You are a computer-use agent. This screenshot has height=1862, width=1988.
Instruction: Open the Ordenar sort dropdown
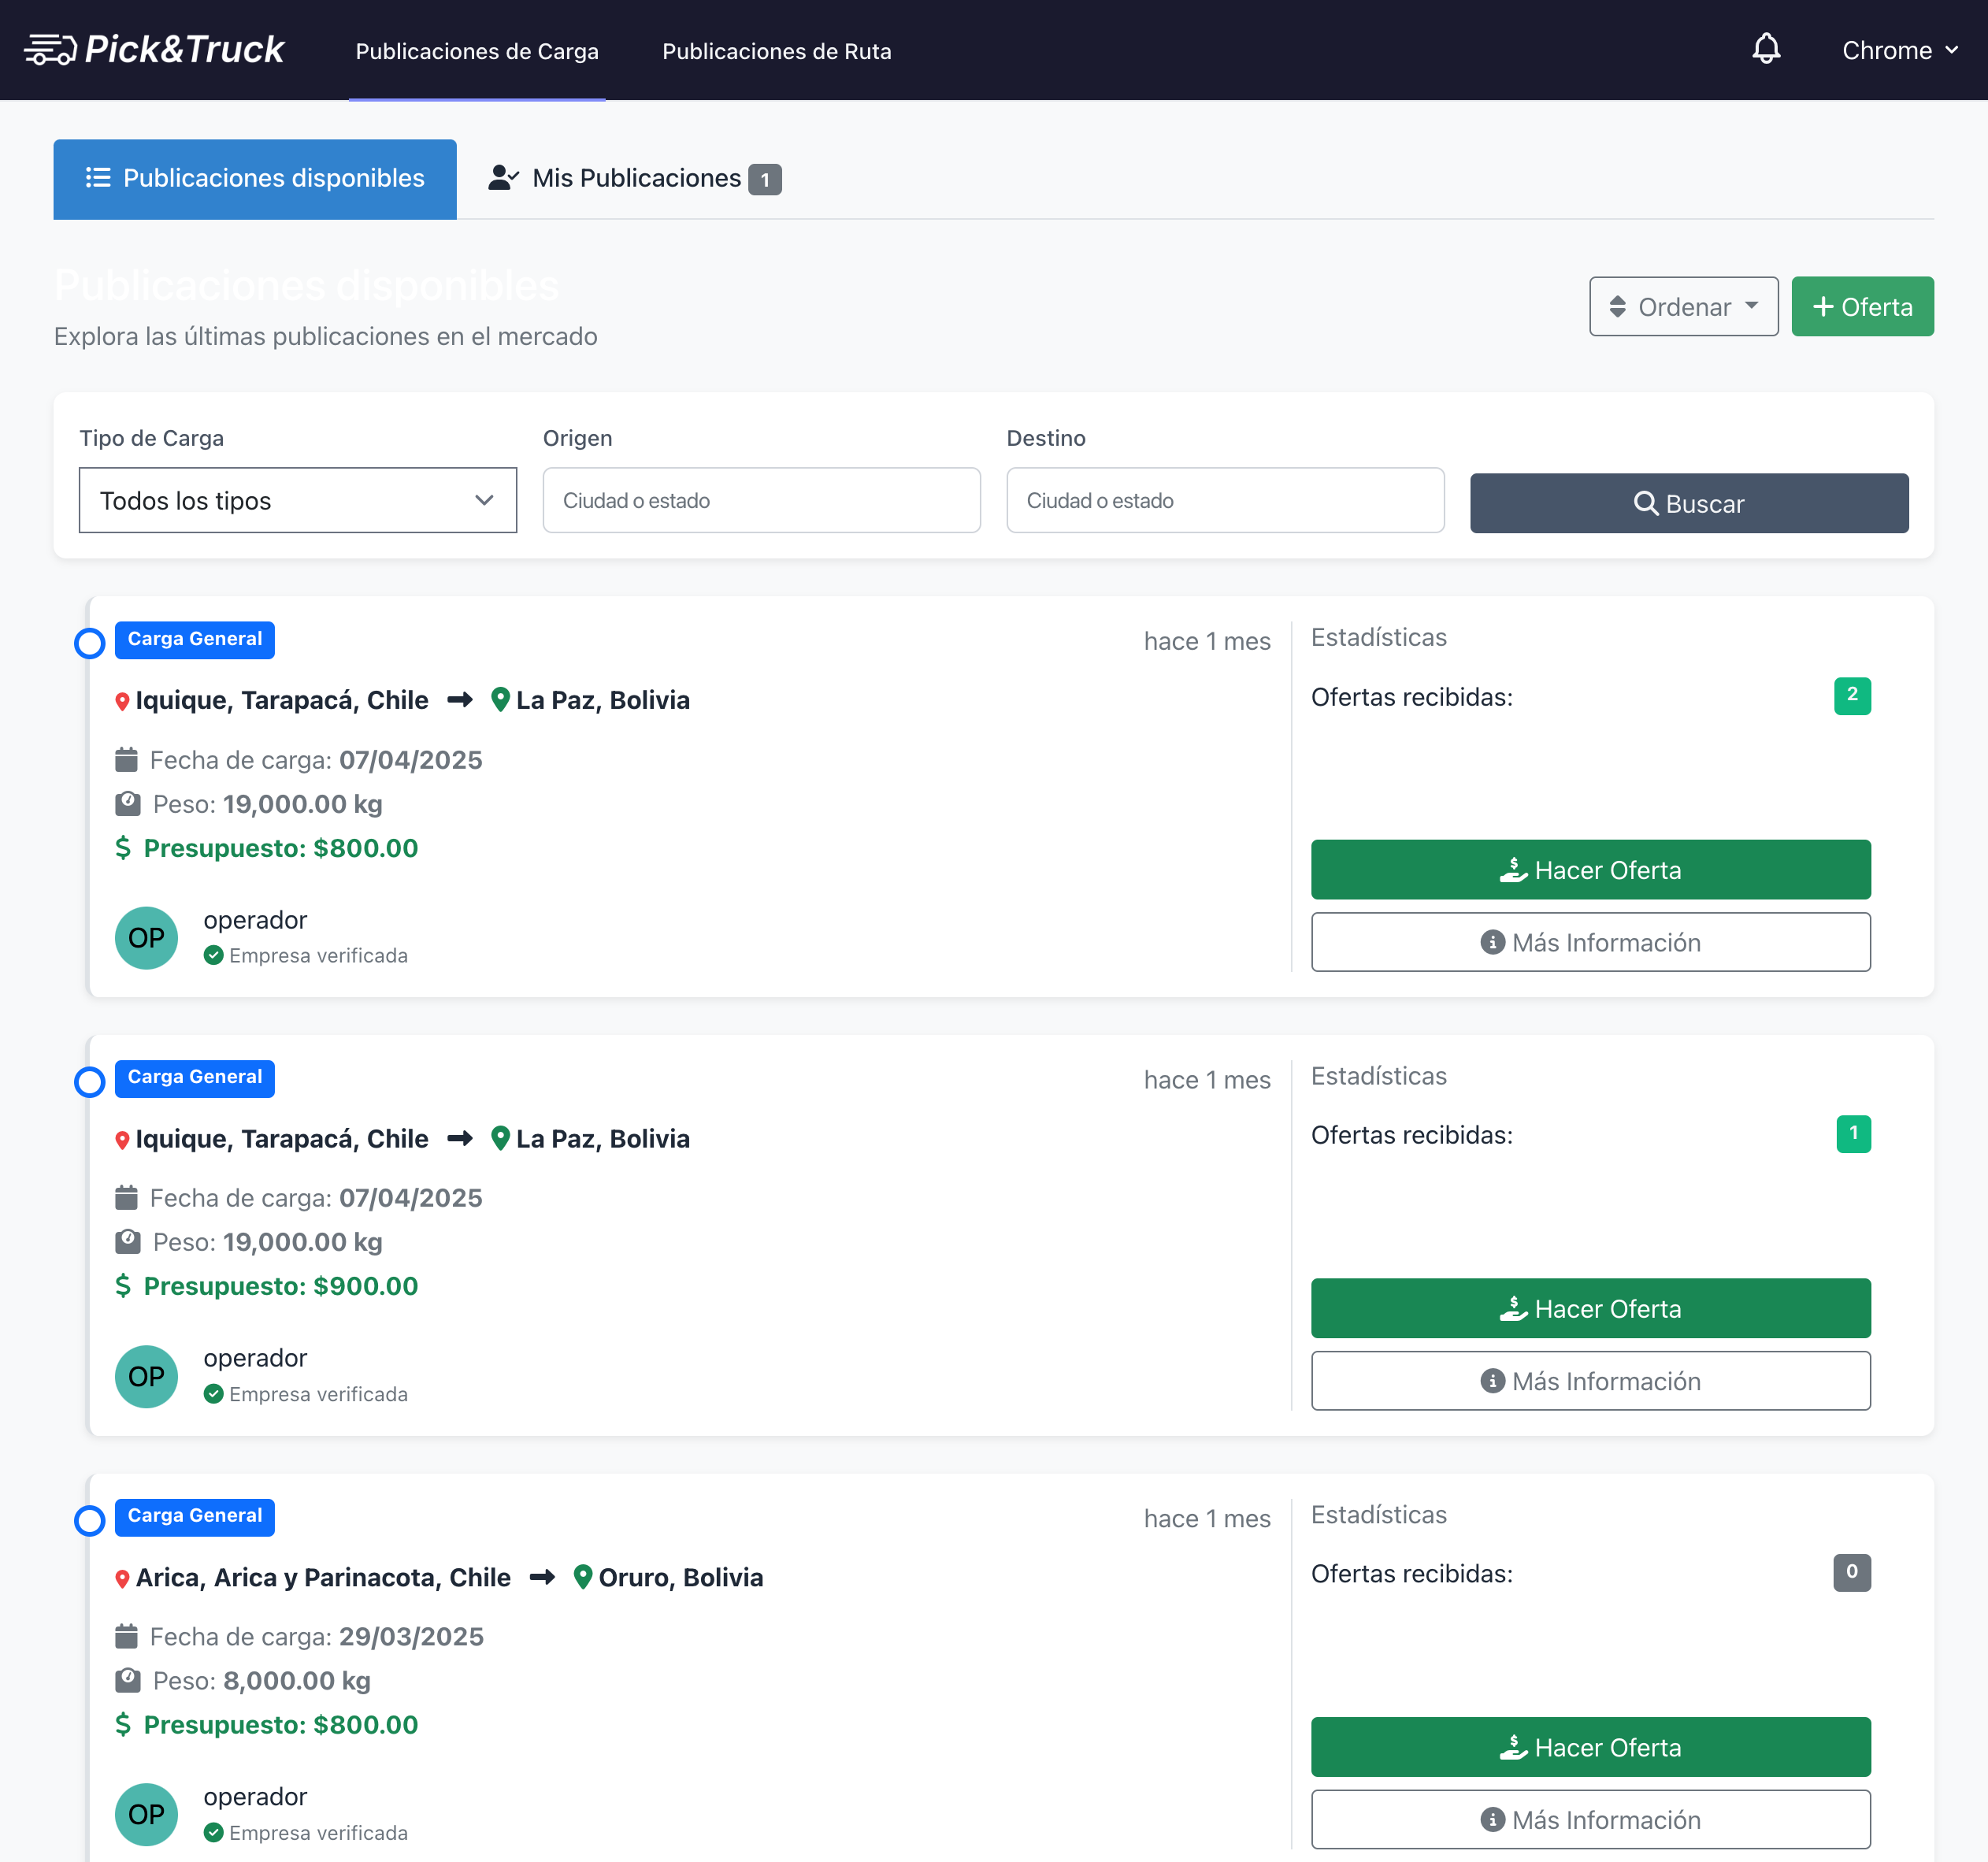pos(1683,307)
